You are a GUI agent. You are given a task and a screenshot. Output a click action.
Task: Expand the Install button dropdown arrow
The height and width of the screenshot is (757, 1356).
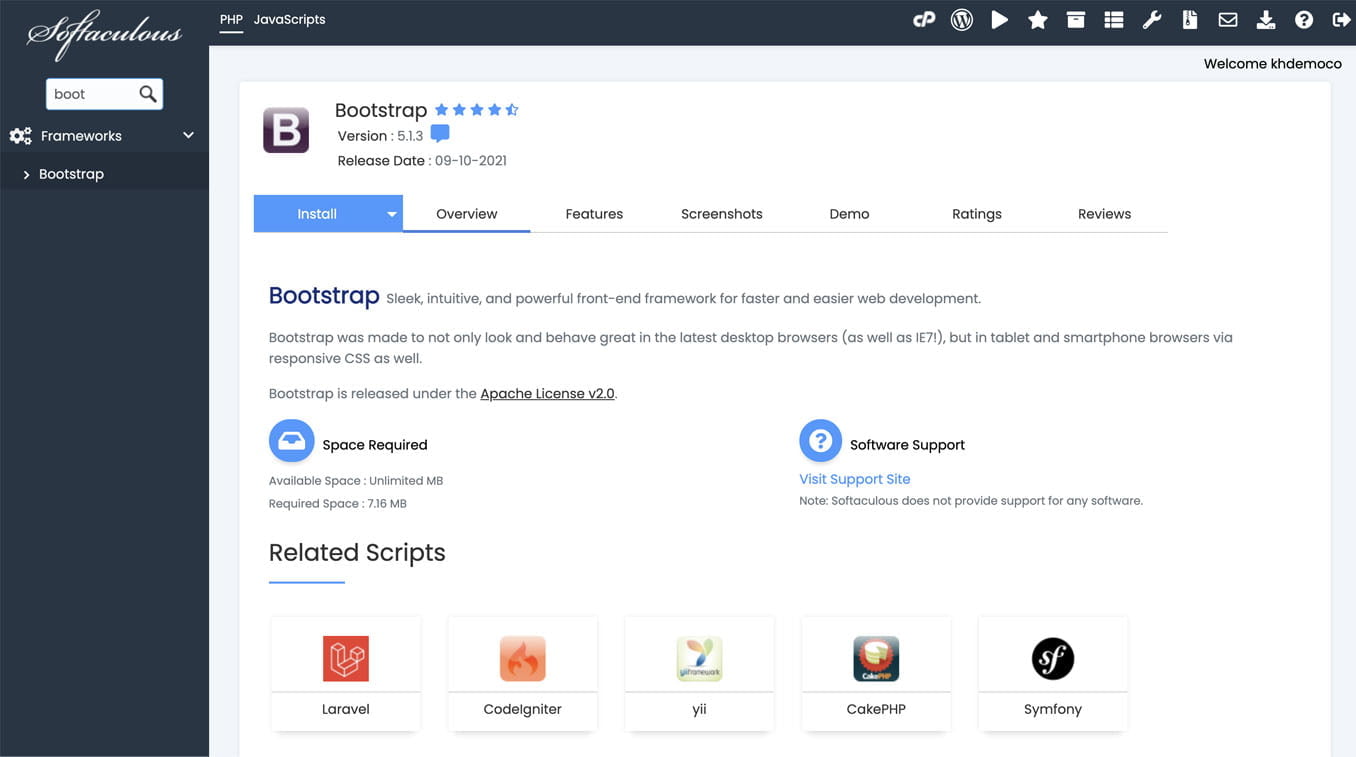(x=391, y=213)
